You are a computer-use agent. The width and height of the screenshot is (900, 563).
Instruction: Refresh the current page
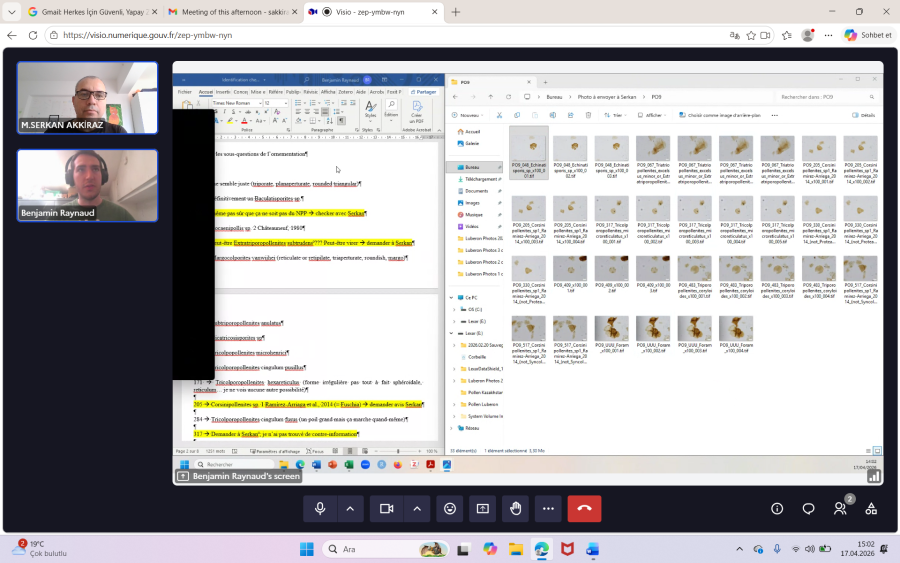coord(34,35)
